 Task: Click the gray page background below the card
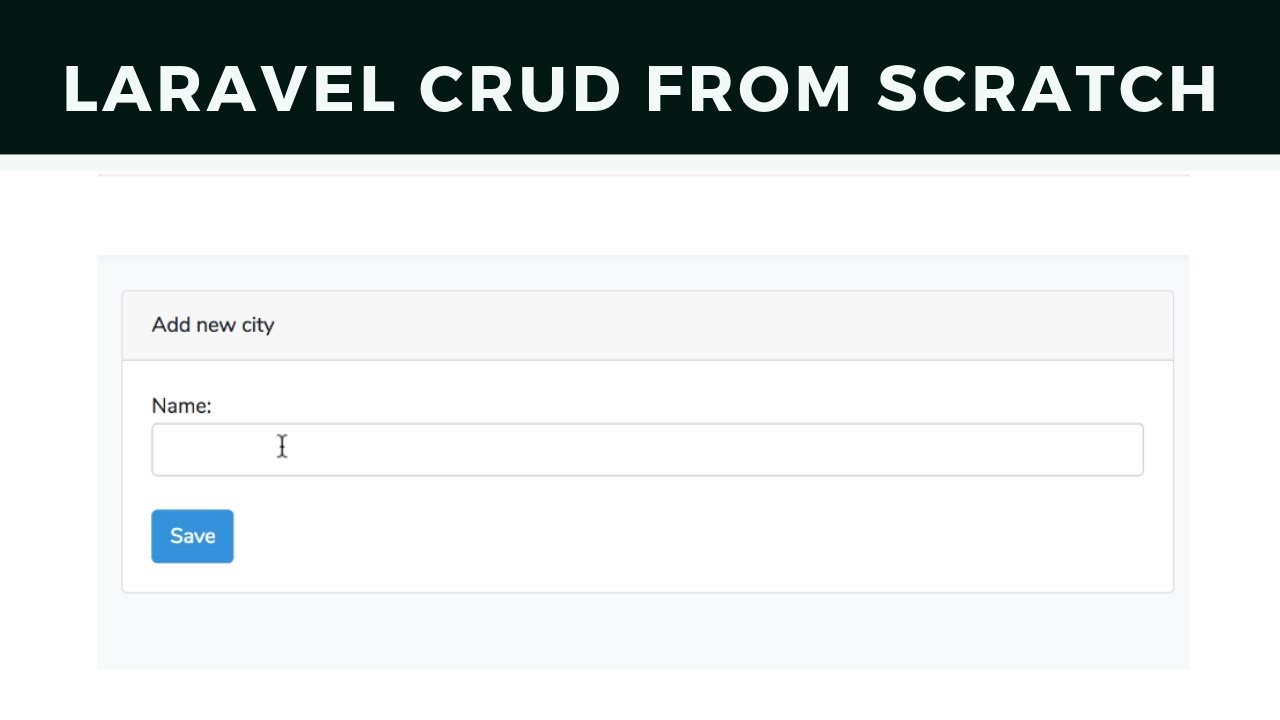point(640,632)
